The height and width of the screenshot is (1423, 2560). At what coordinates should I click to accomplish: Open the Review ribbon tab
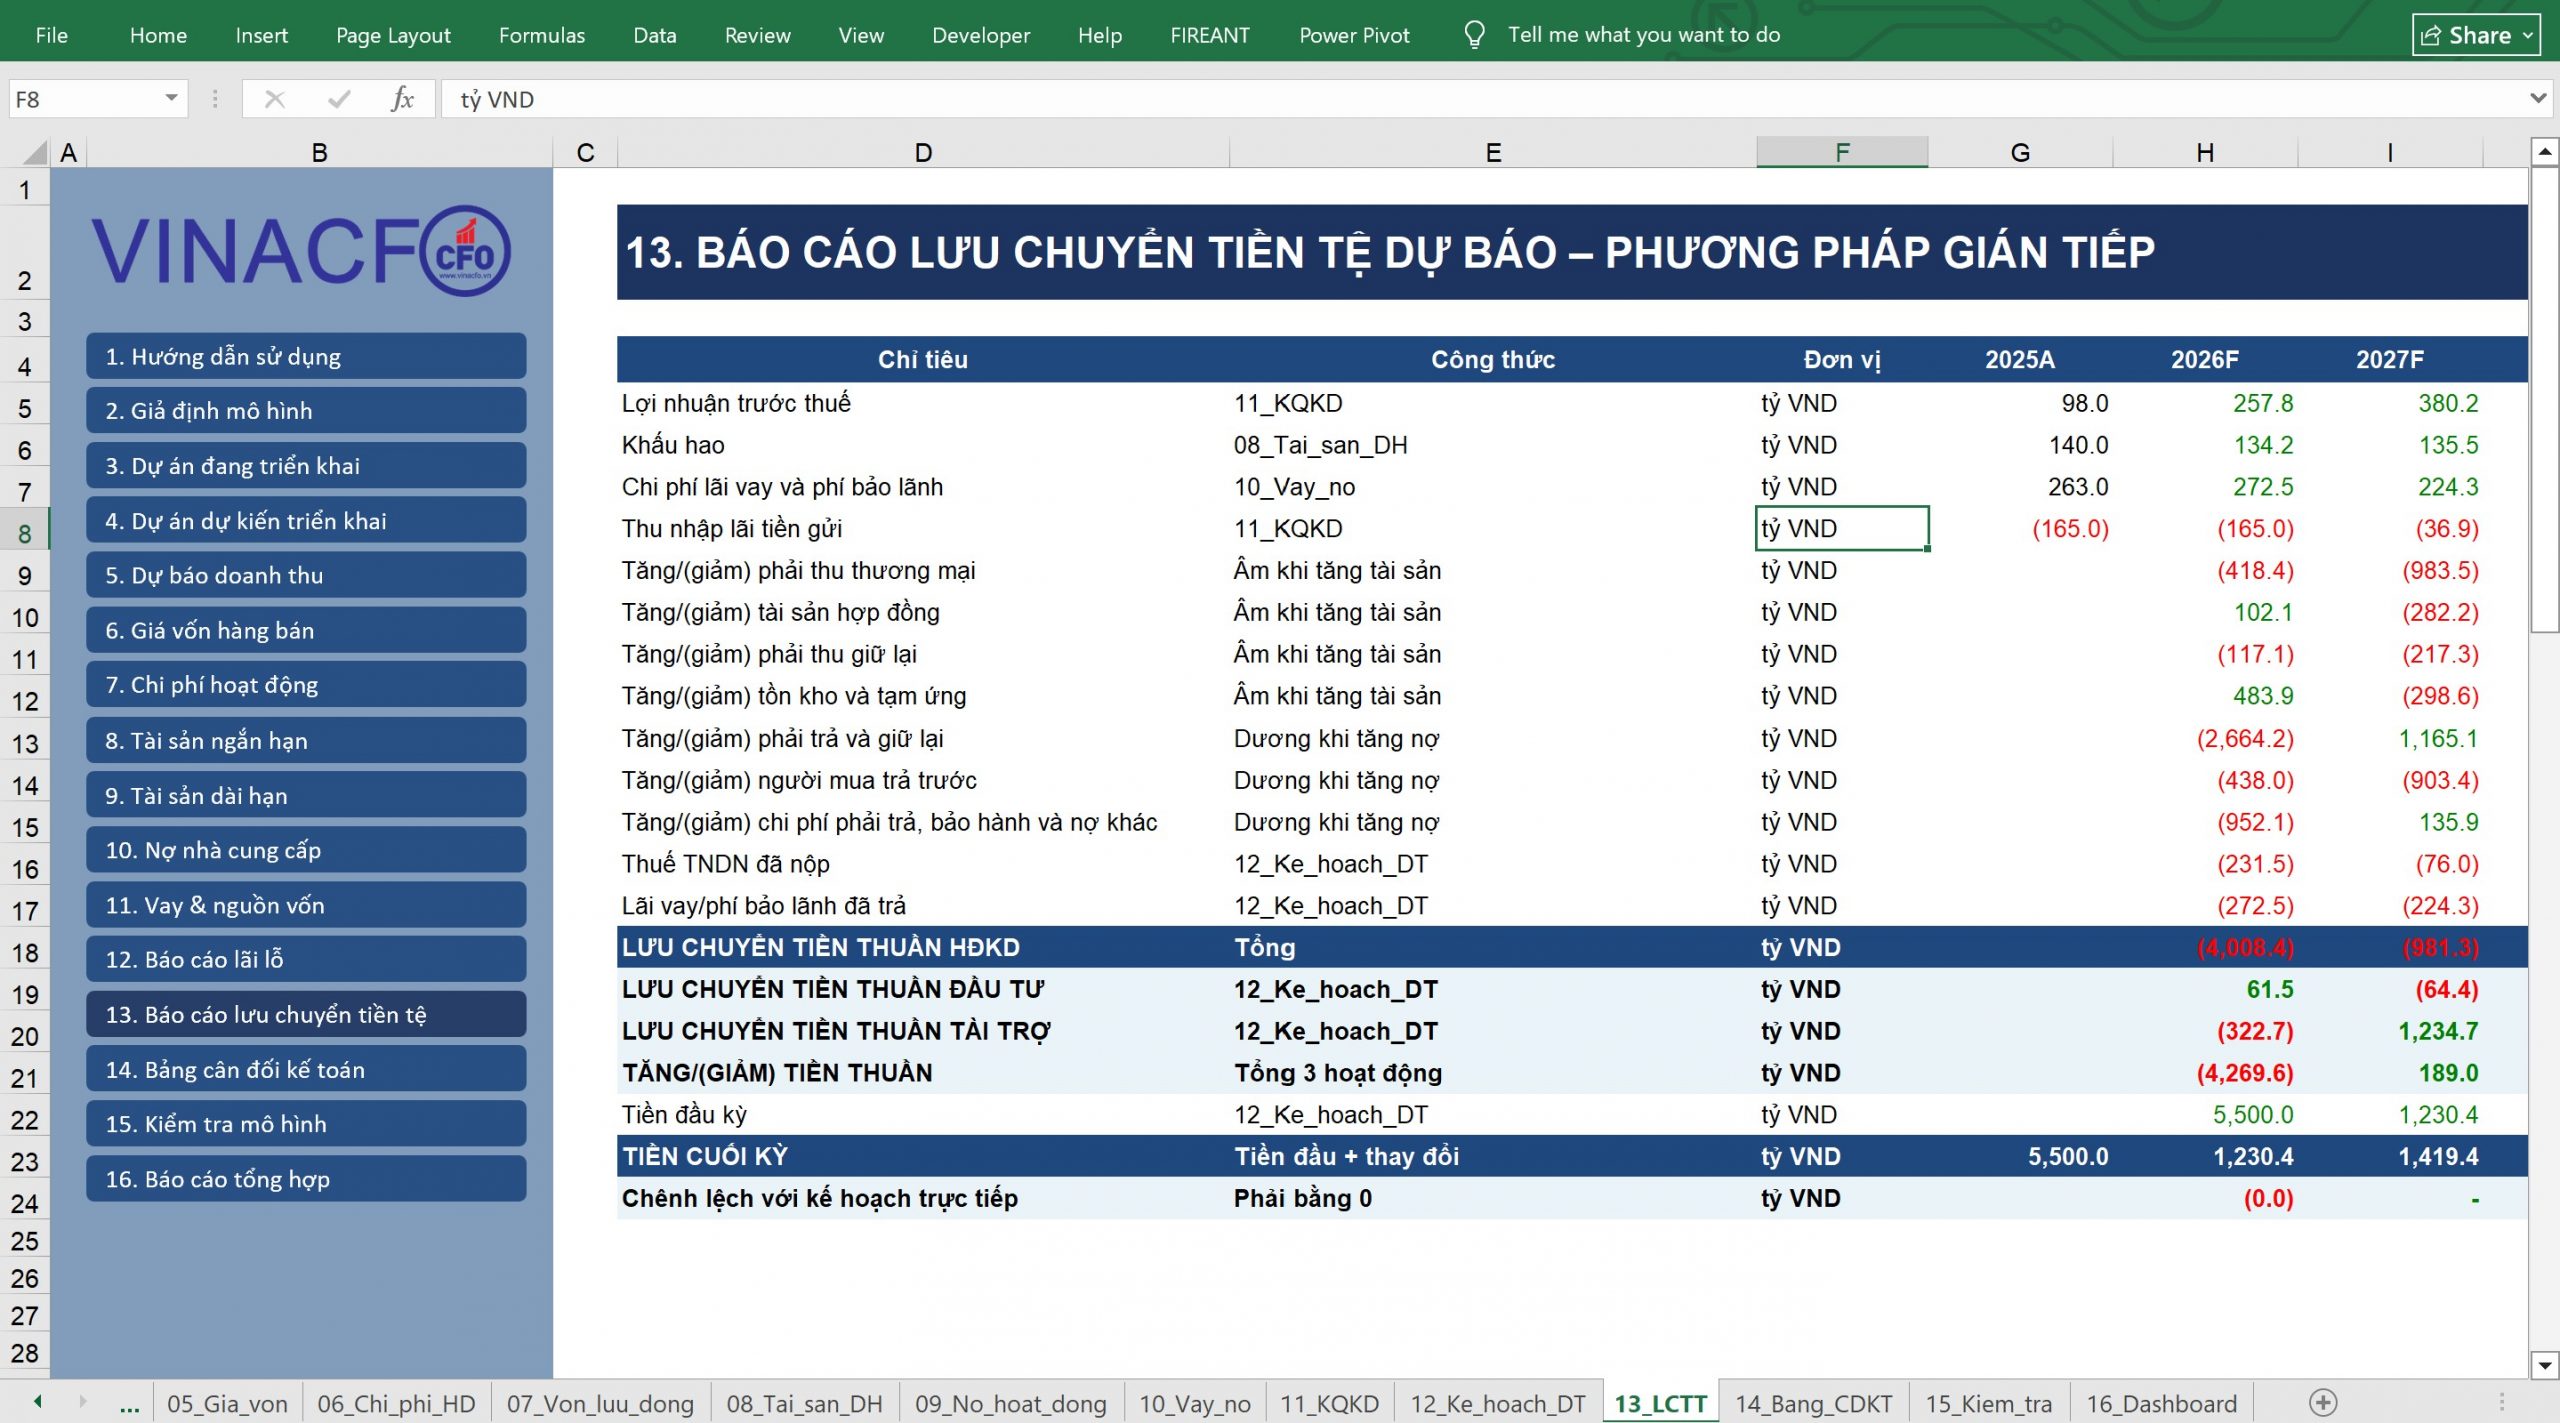[x=757, y=35]
